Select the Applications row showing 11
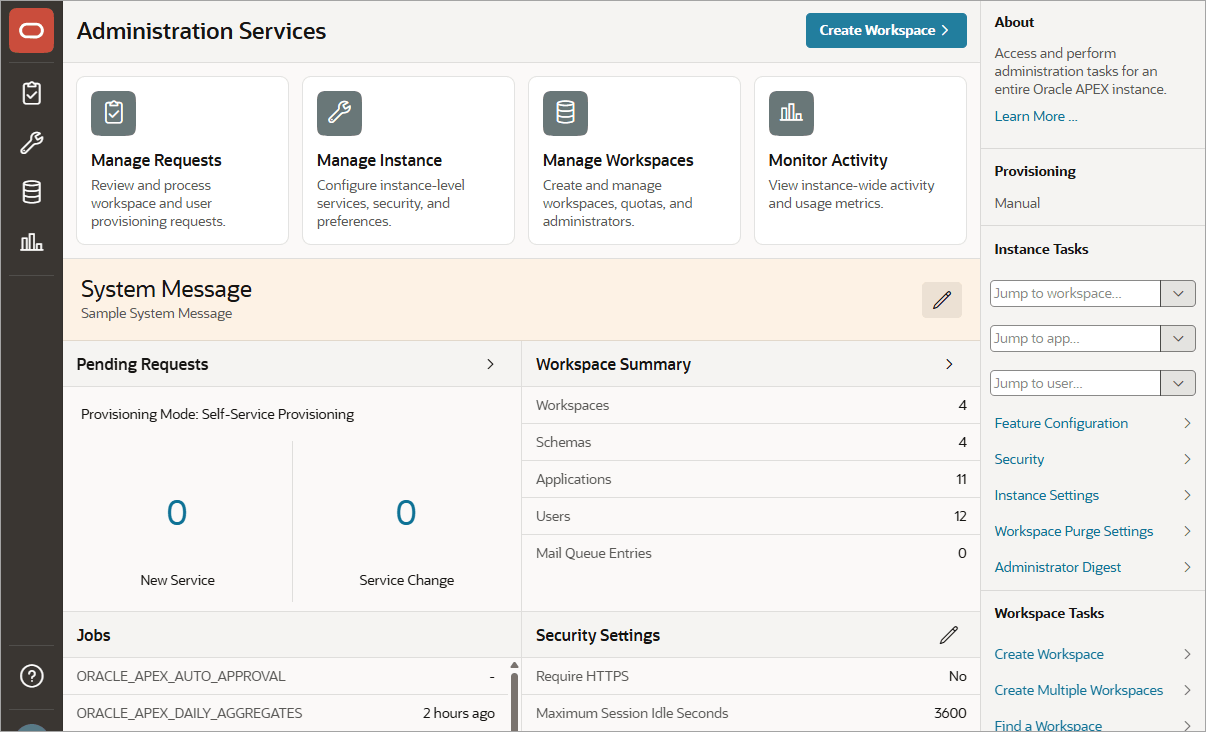Screen dimensions: 1206x732 pyautogui.click(x=751, y=479)
